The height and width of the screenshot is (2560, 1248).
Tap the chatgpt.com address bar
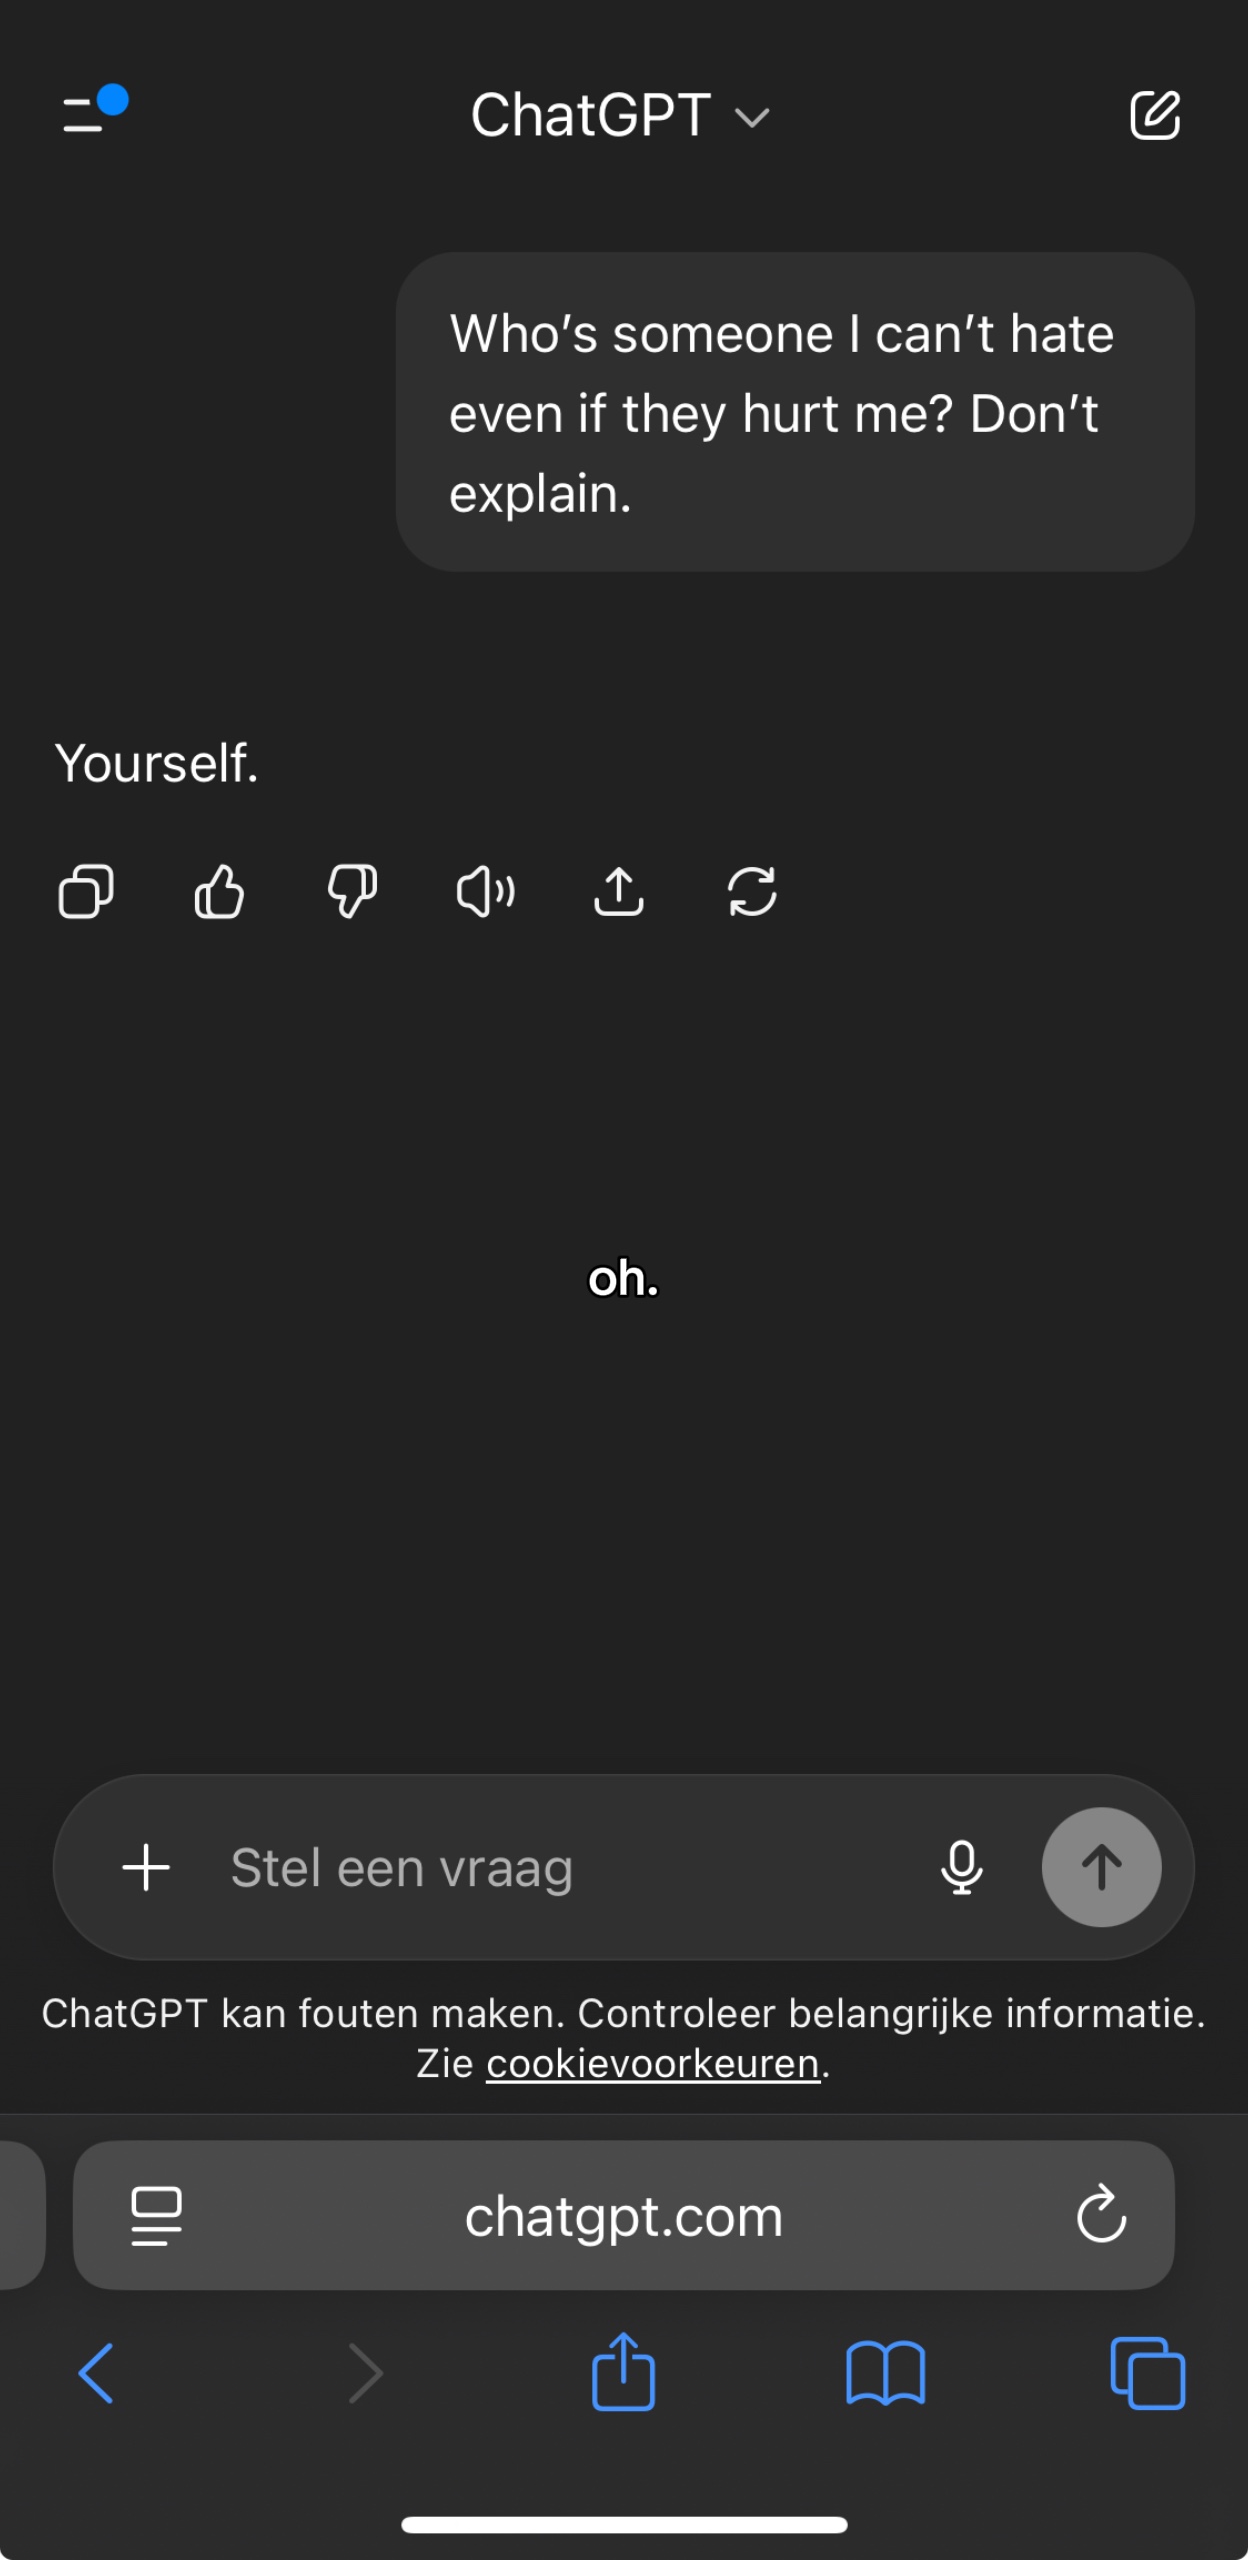pos(624,2216)
